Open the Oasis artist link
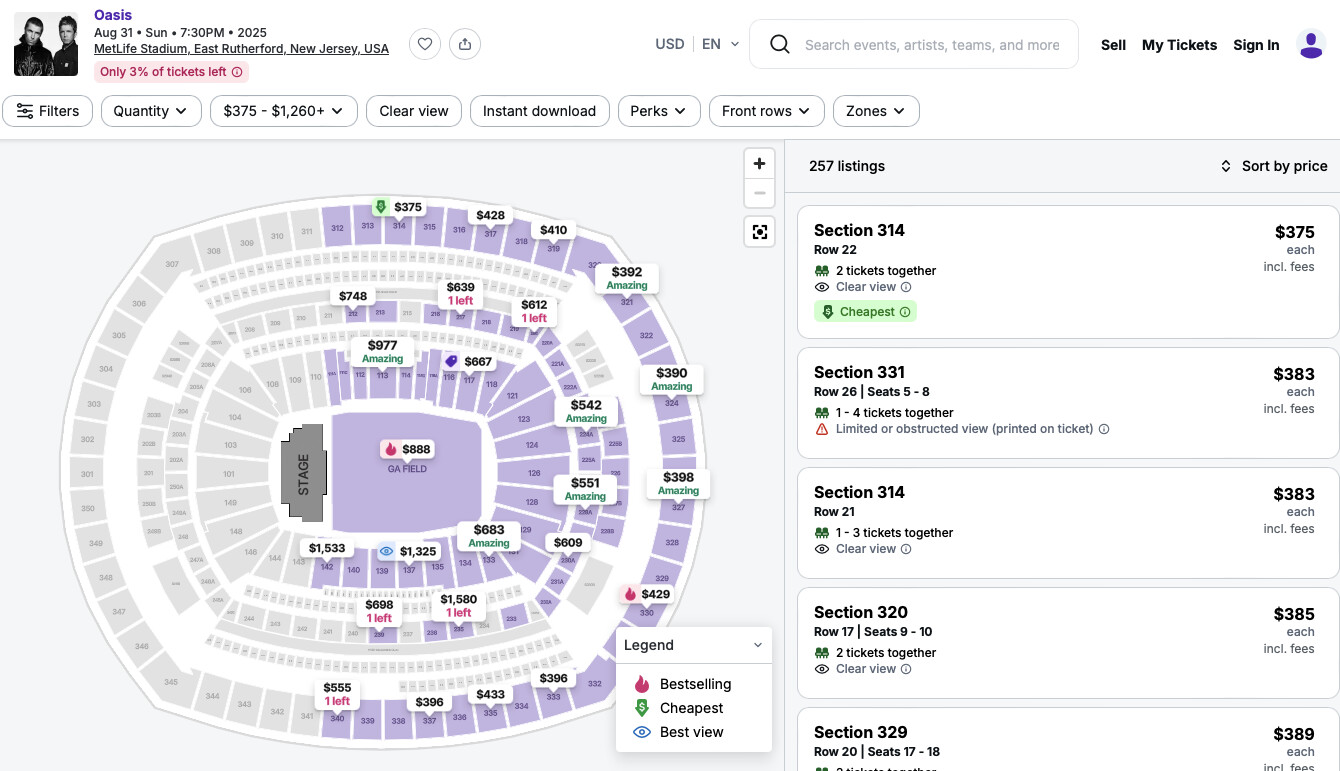1340x771 pixels. 113,15
